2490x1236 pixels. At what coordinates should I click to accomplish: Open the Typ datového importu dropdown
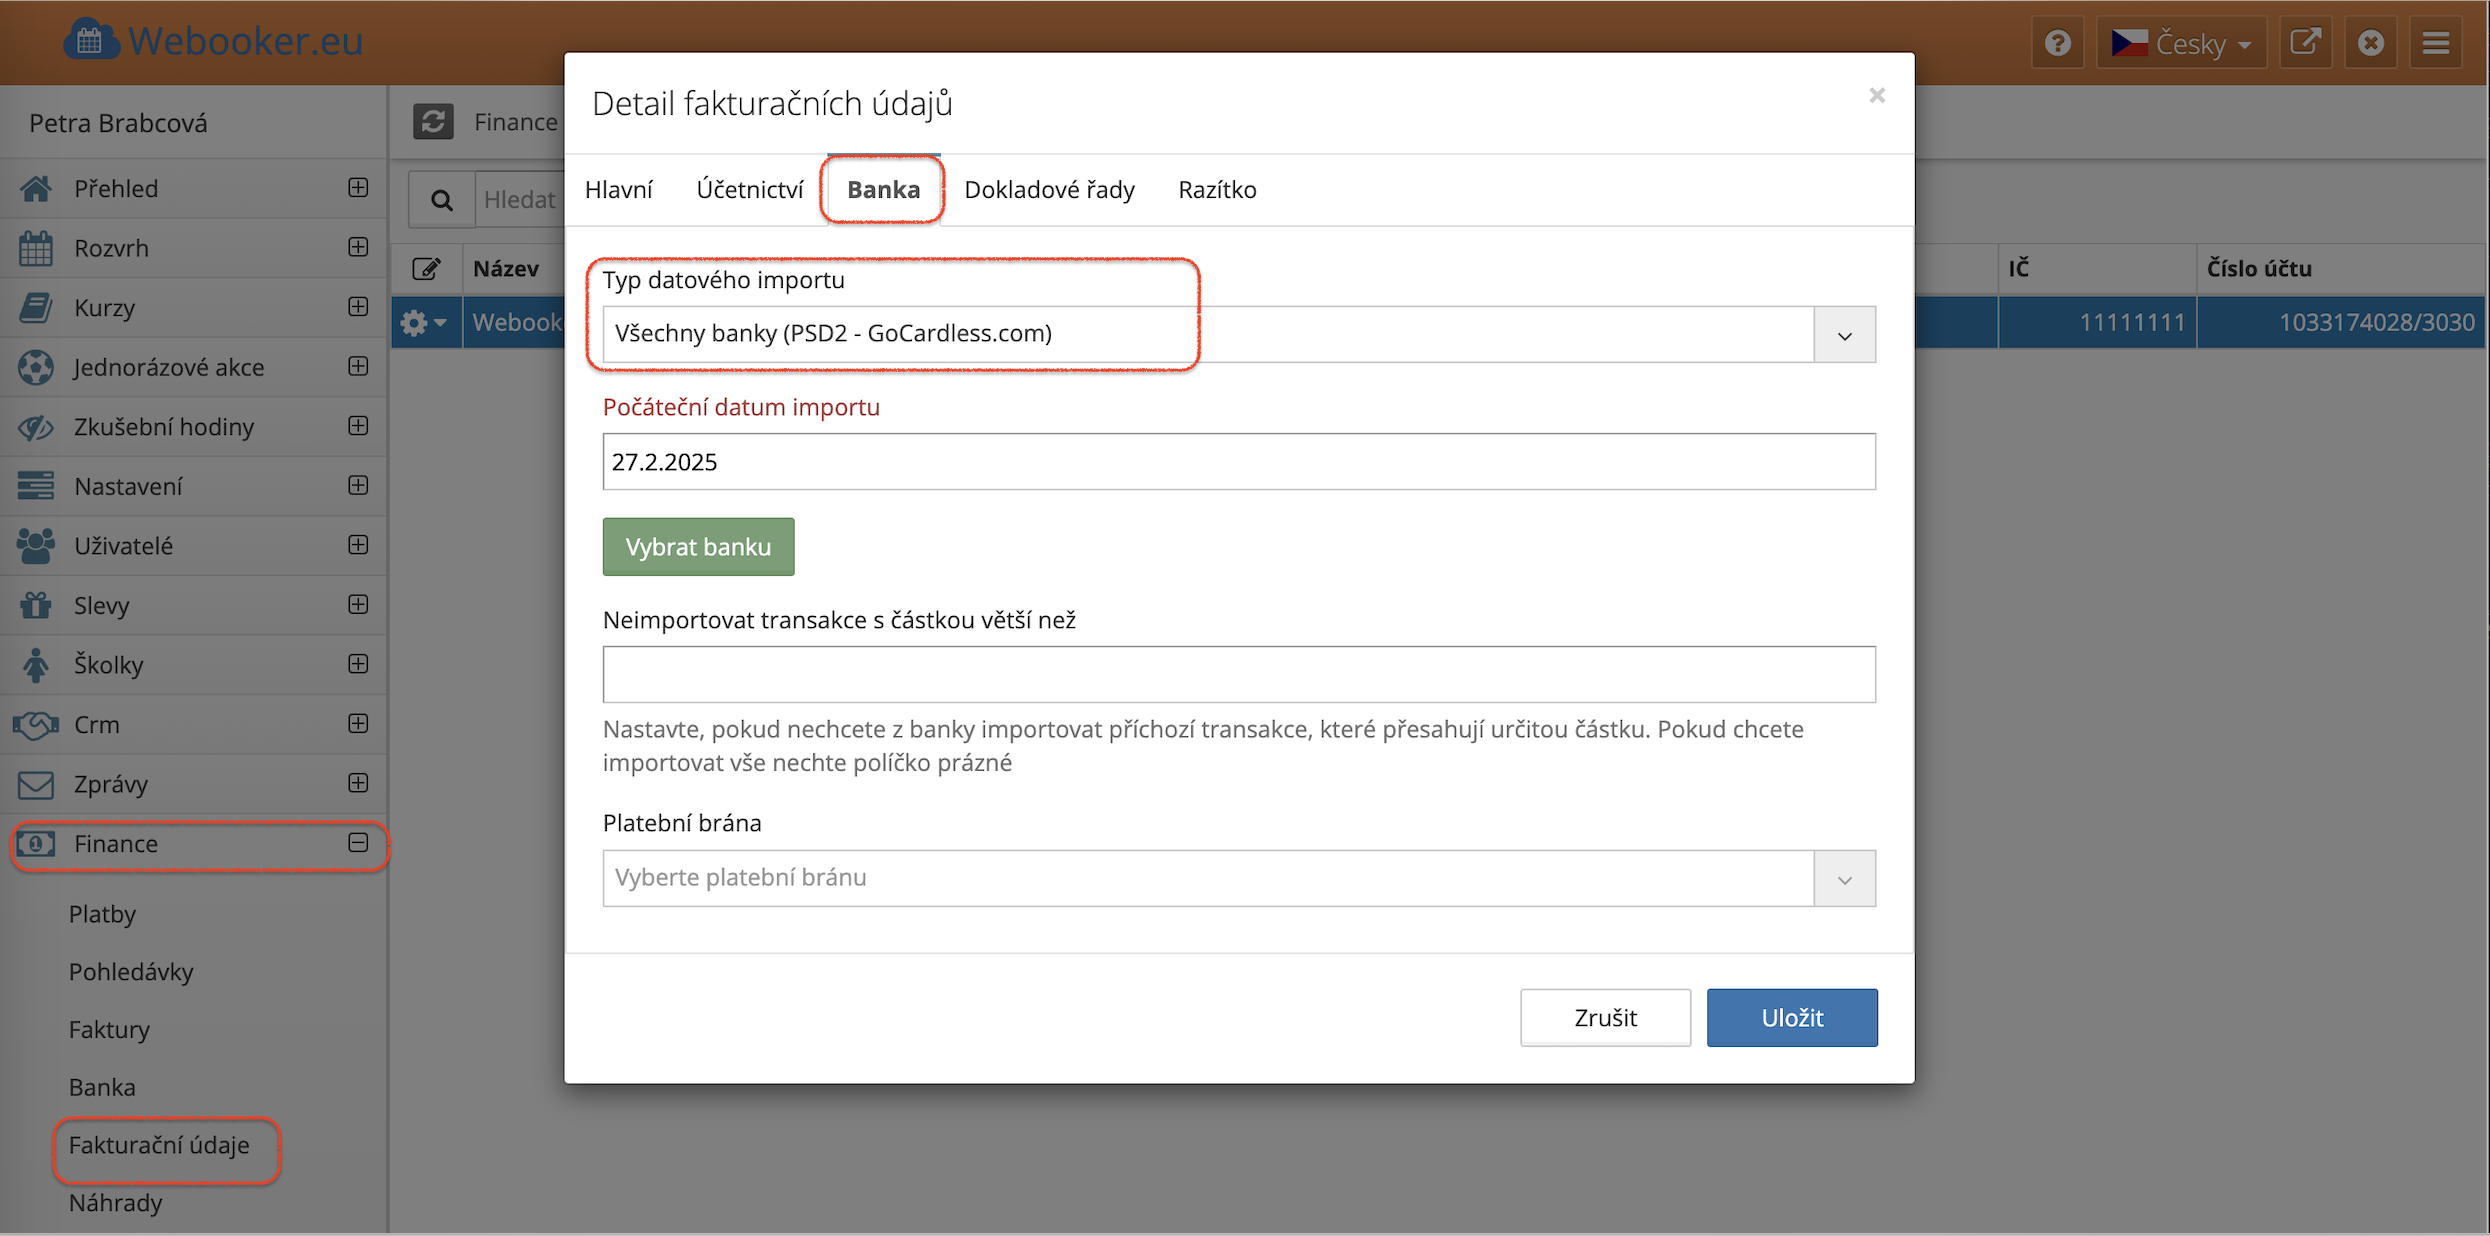tap(1844, 334)
